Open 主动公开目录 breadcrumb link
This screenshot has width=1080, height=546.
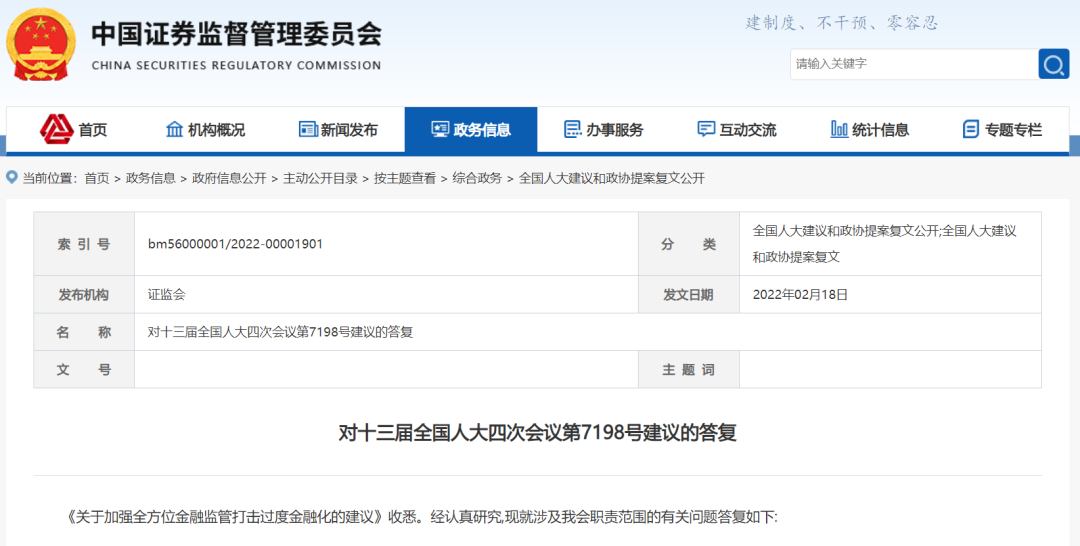[320, 178]
